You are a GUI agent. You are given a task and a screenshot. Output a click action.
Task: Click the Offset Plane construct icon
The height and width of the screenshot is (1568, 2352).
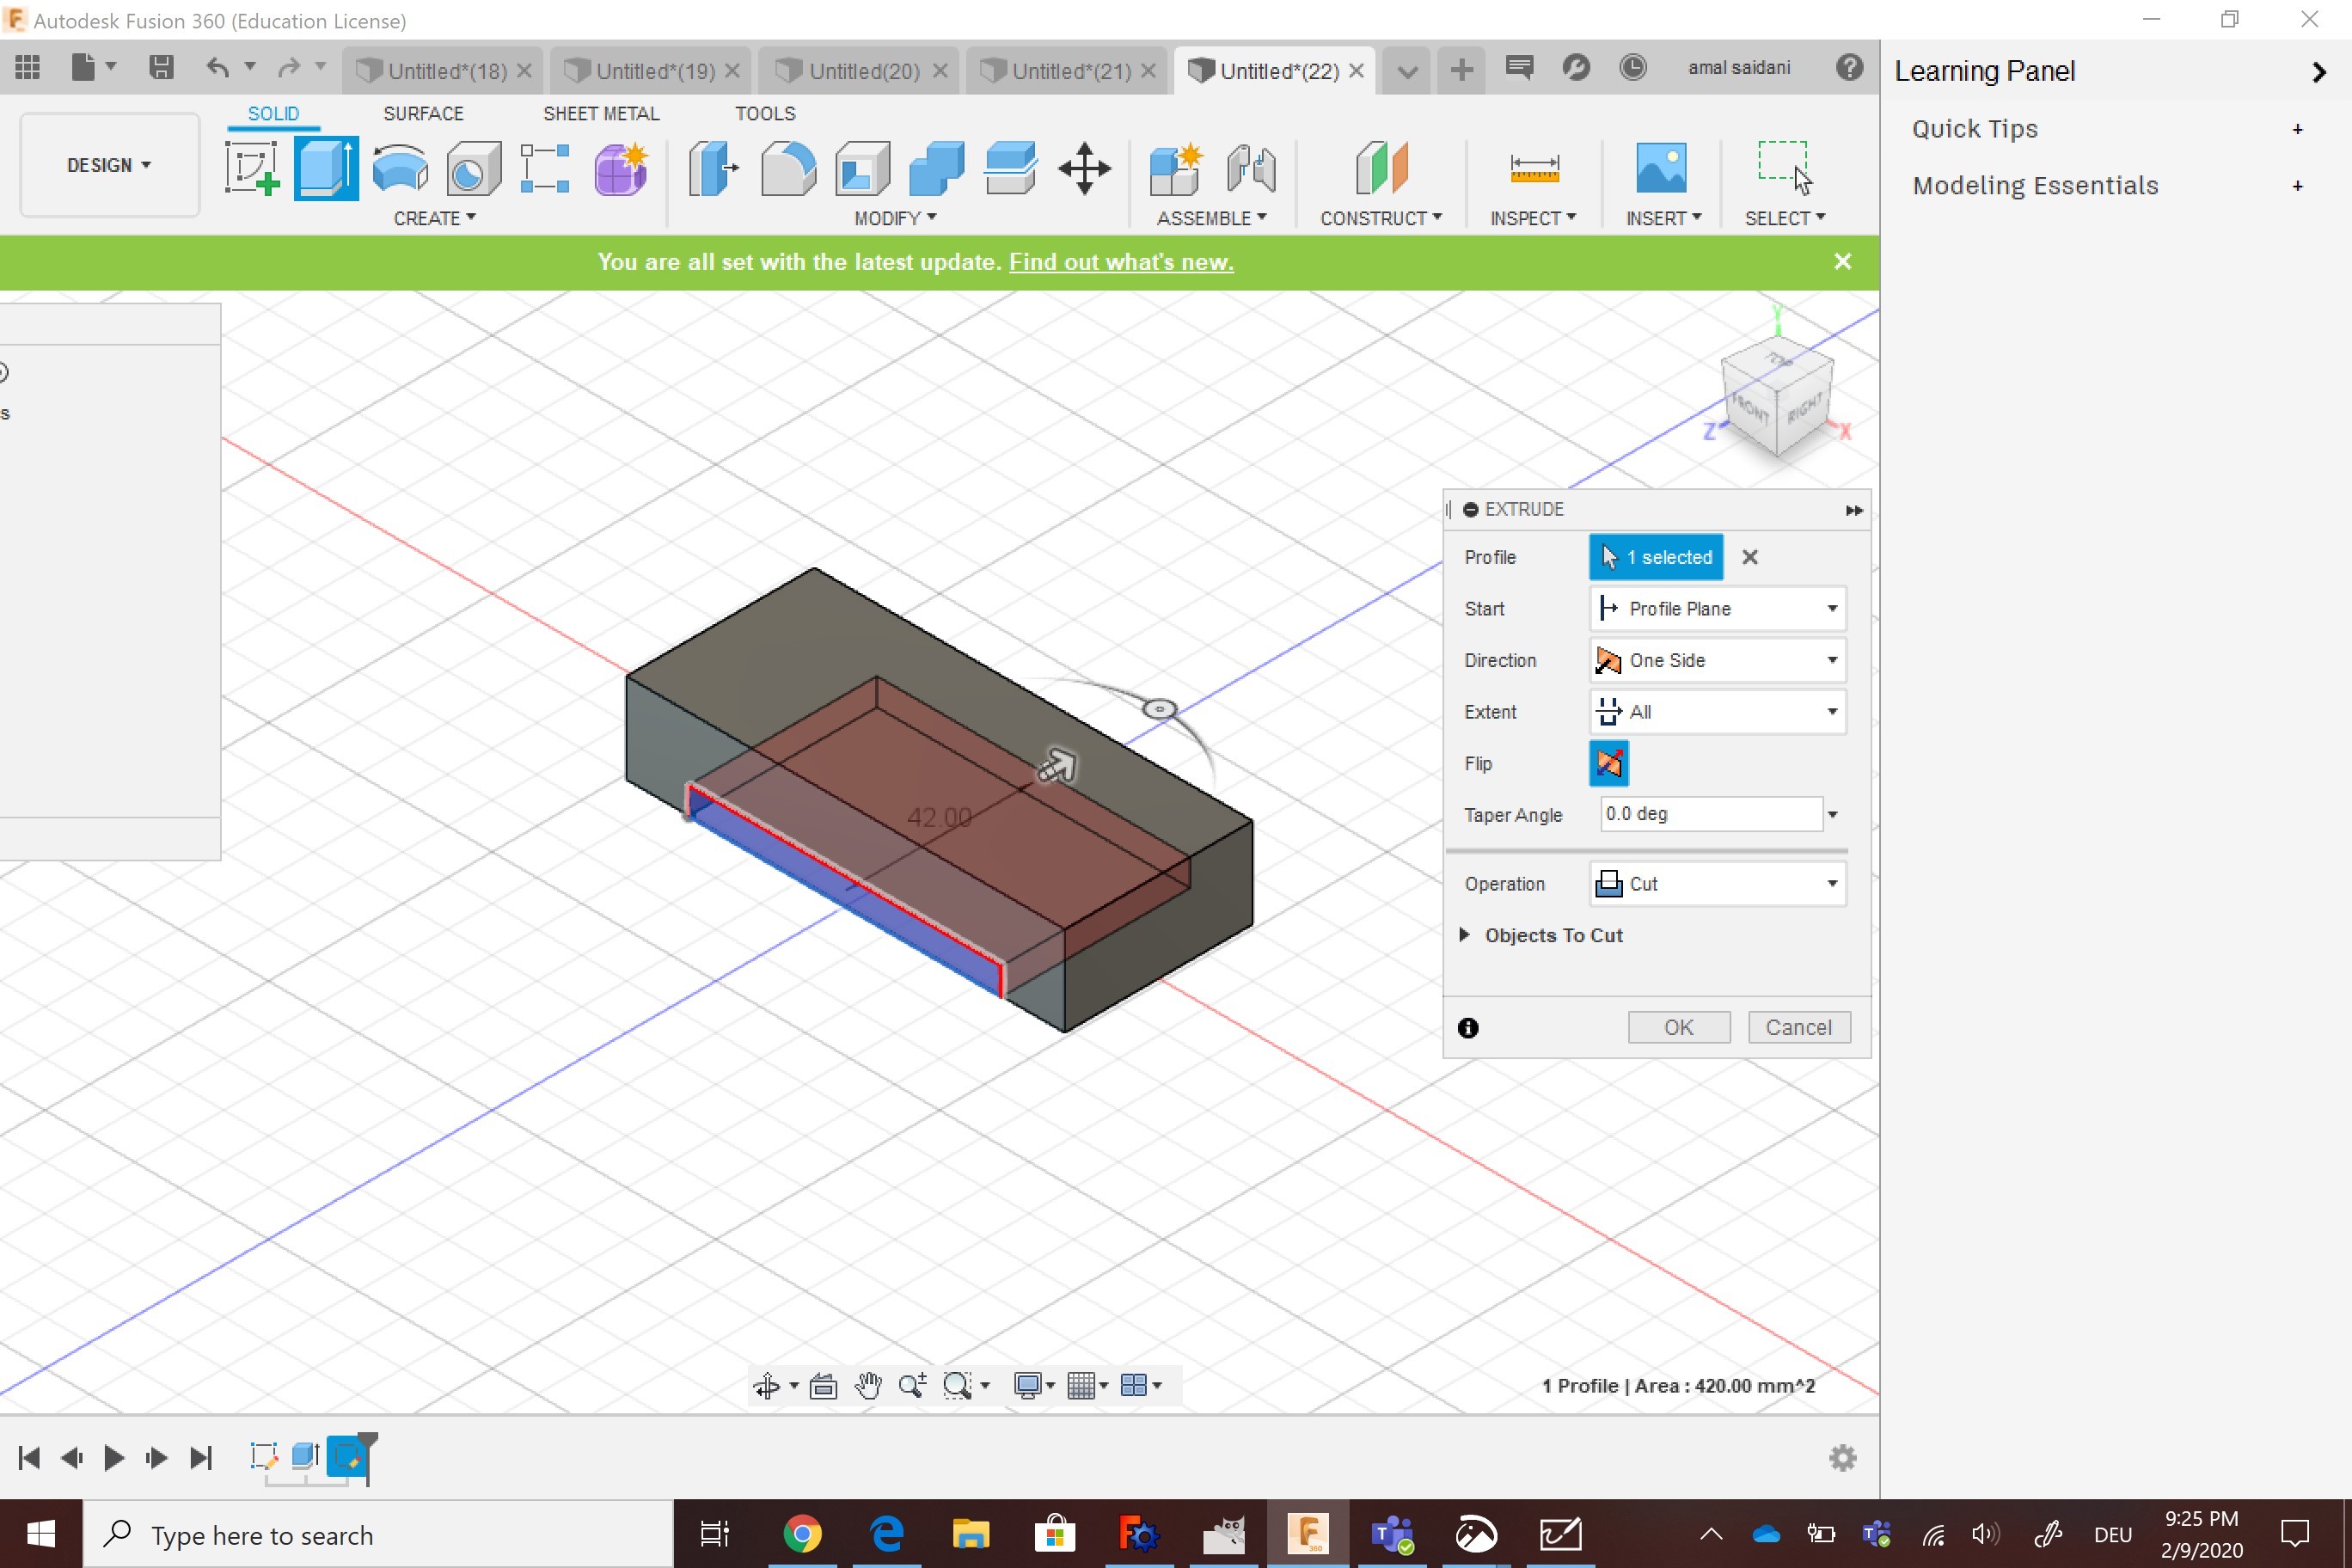click(x=1381, y=168)
